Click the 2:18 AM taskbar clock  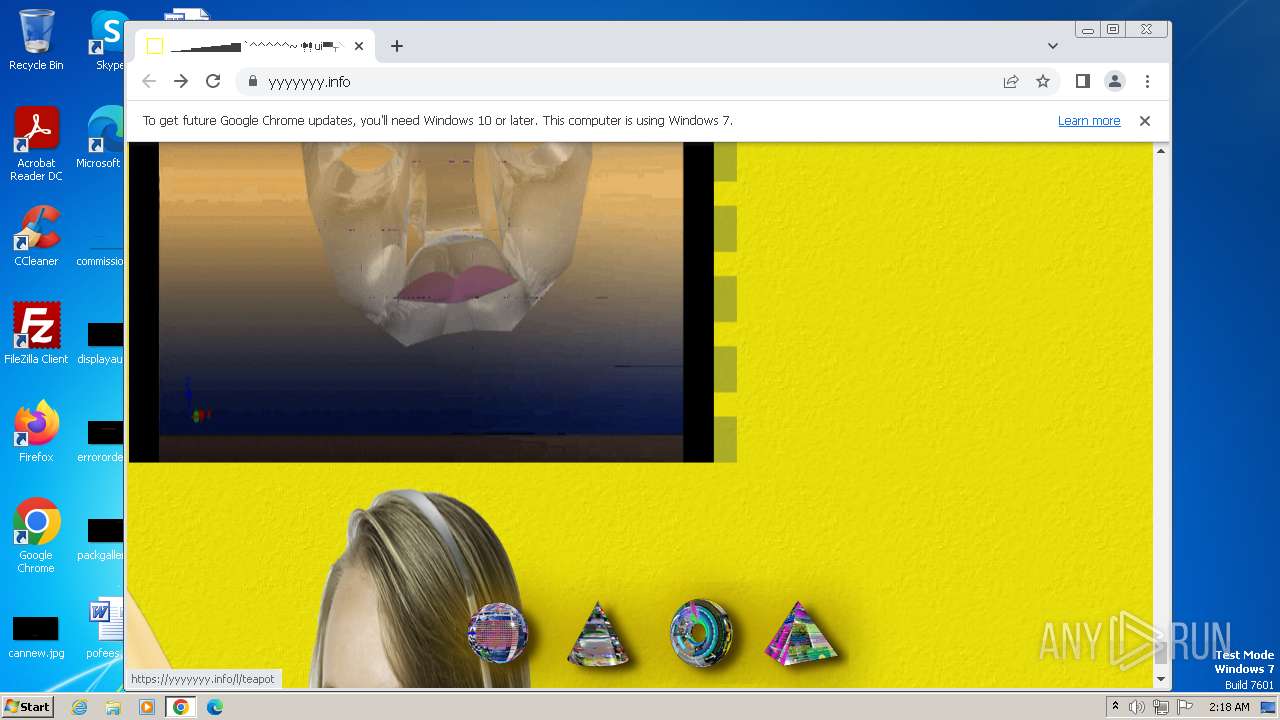click(x=1229, y=707)
